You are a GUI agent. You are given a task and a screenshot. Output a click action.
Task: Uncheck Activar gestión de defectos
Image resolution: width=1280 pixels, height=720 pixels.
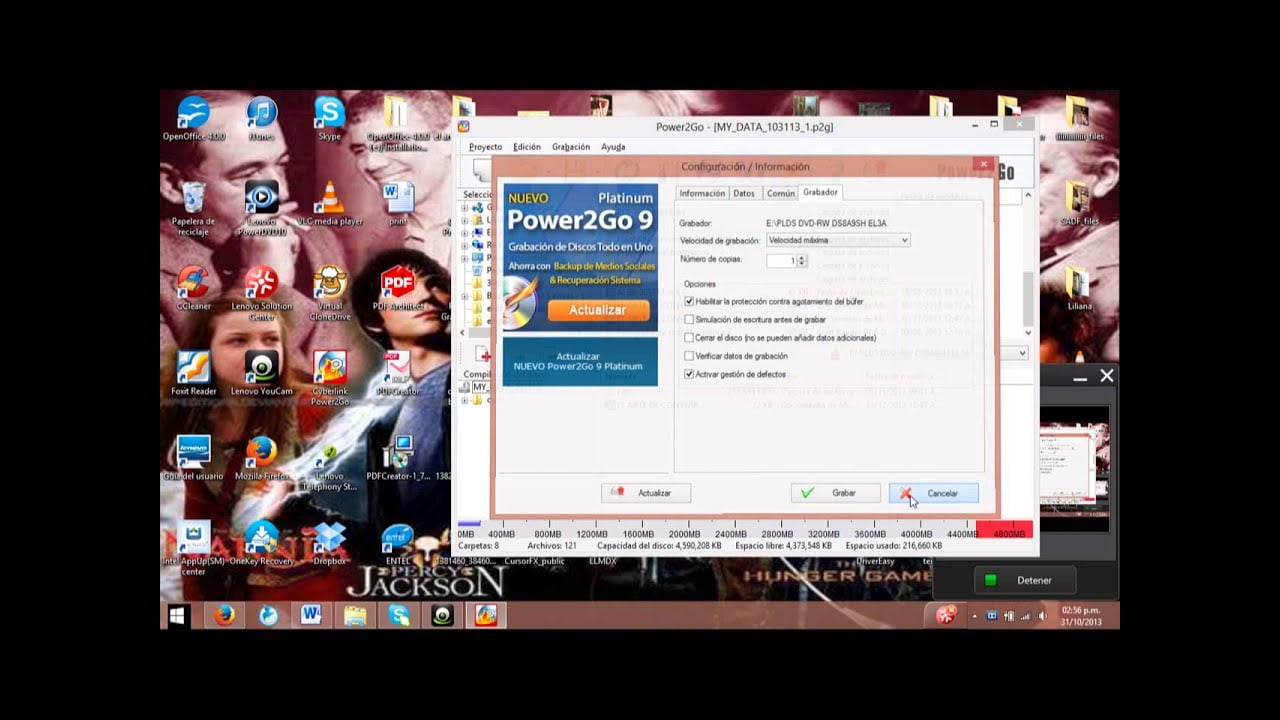tap(689, 374)
